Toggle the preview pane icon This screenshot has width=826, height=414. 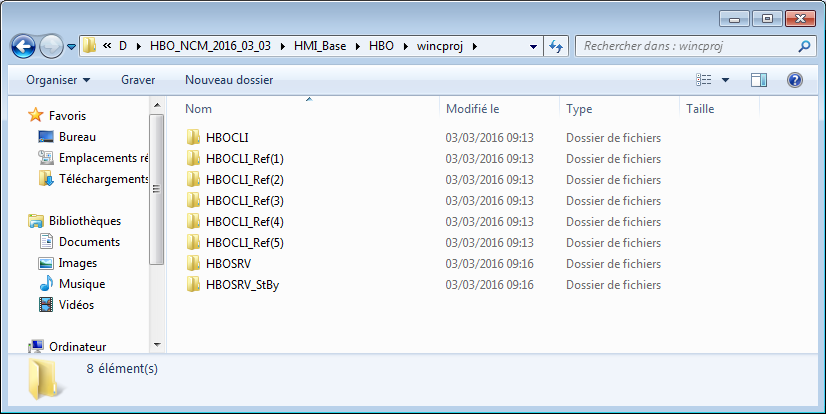pos(758,80)
